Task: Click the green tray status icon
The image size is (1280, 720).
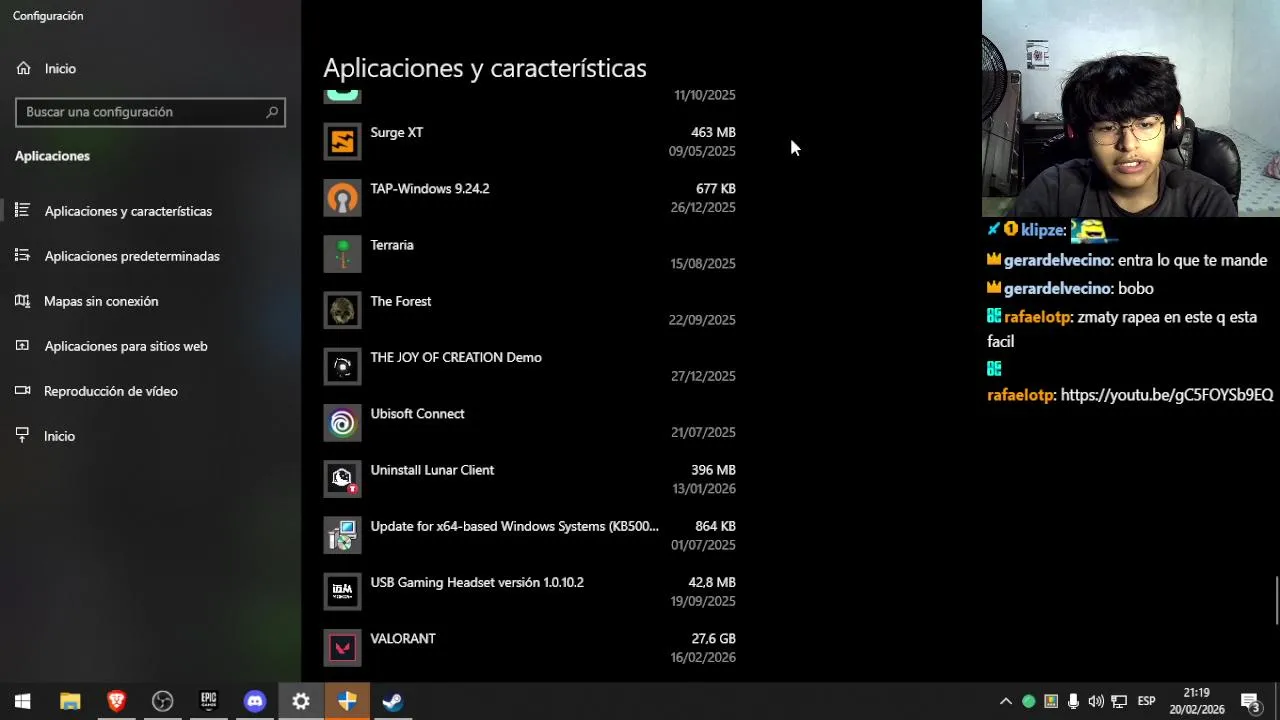Action: (x=1028, y=701)
